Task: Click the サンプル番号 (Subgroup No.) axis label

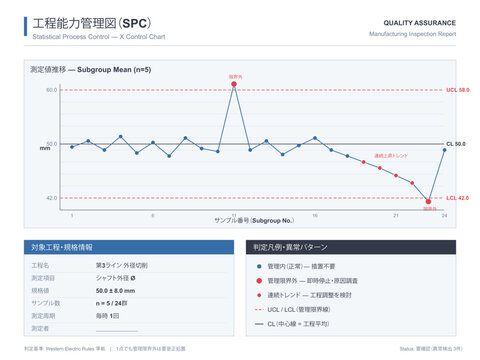Action: point(254,220)
